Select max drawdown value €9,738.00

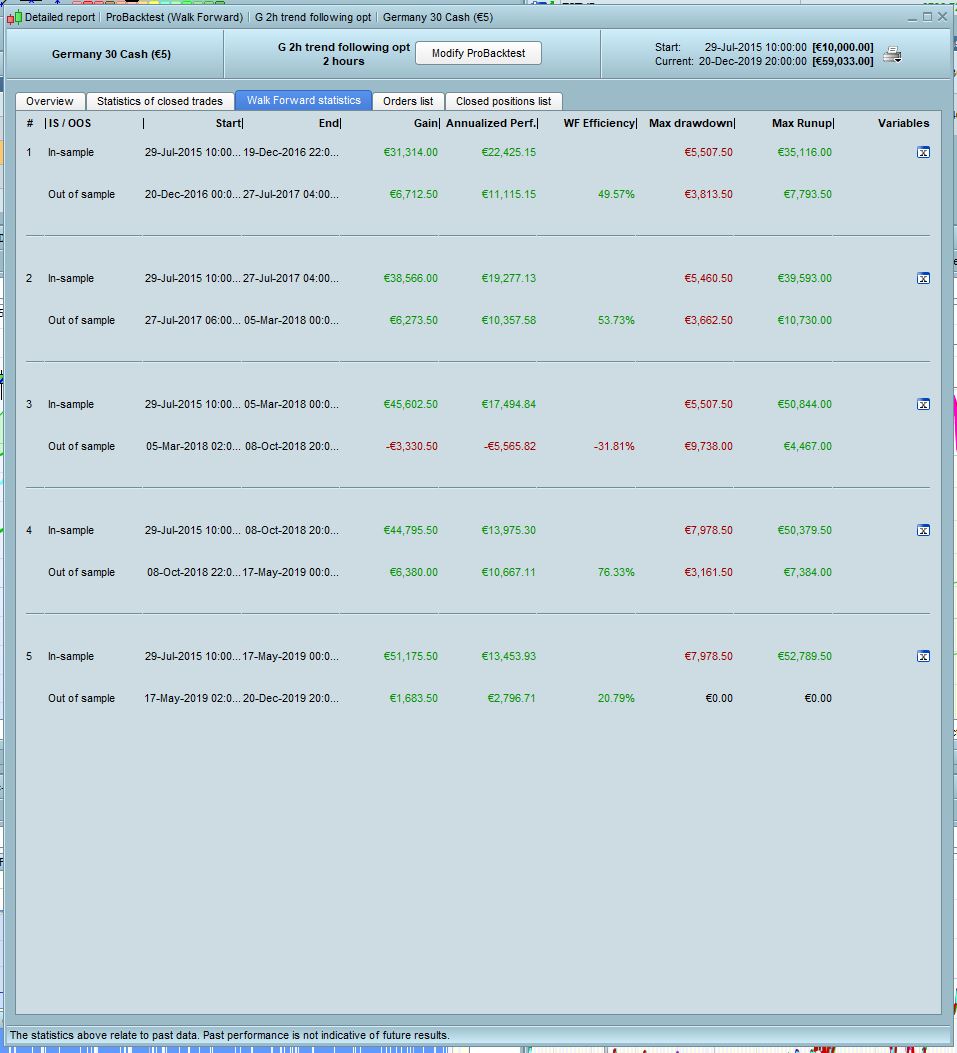pyautogui.click(x=709, y=447)
